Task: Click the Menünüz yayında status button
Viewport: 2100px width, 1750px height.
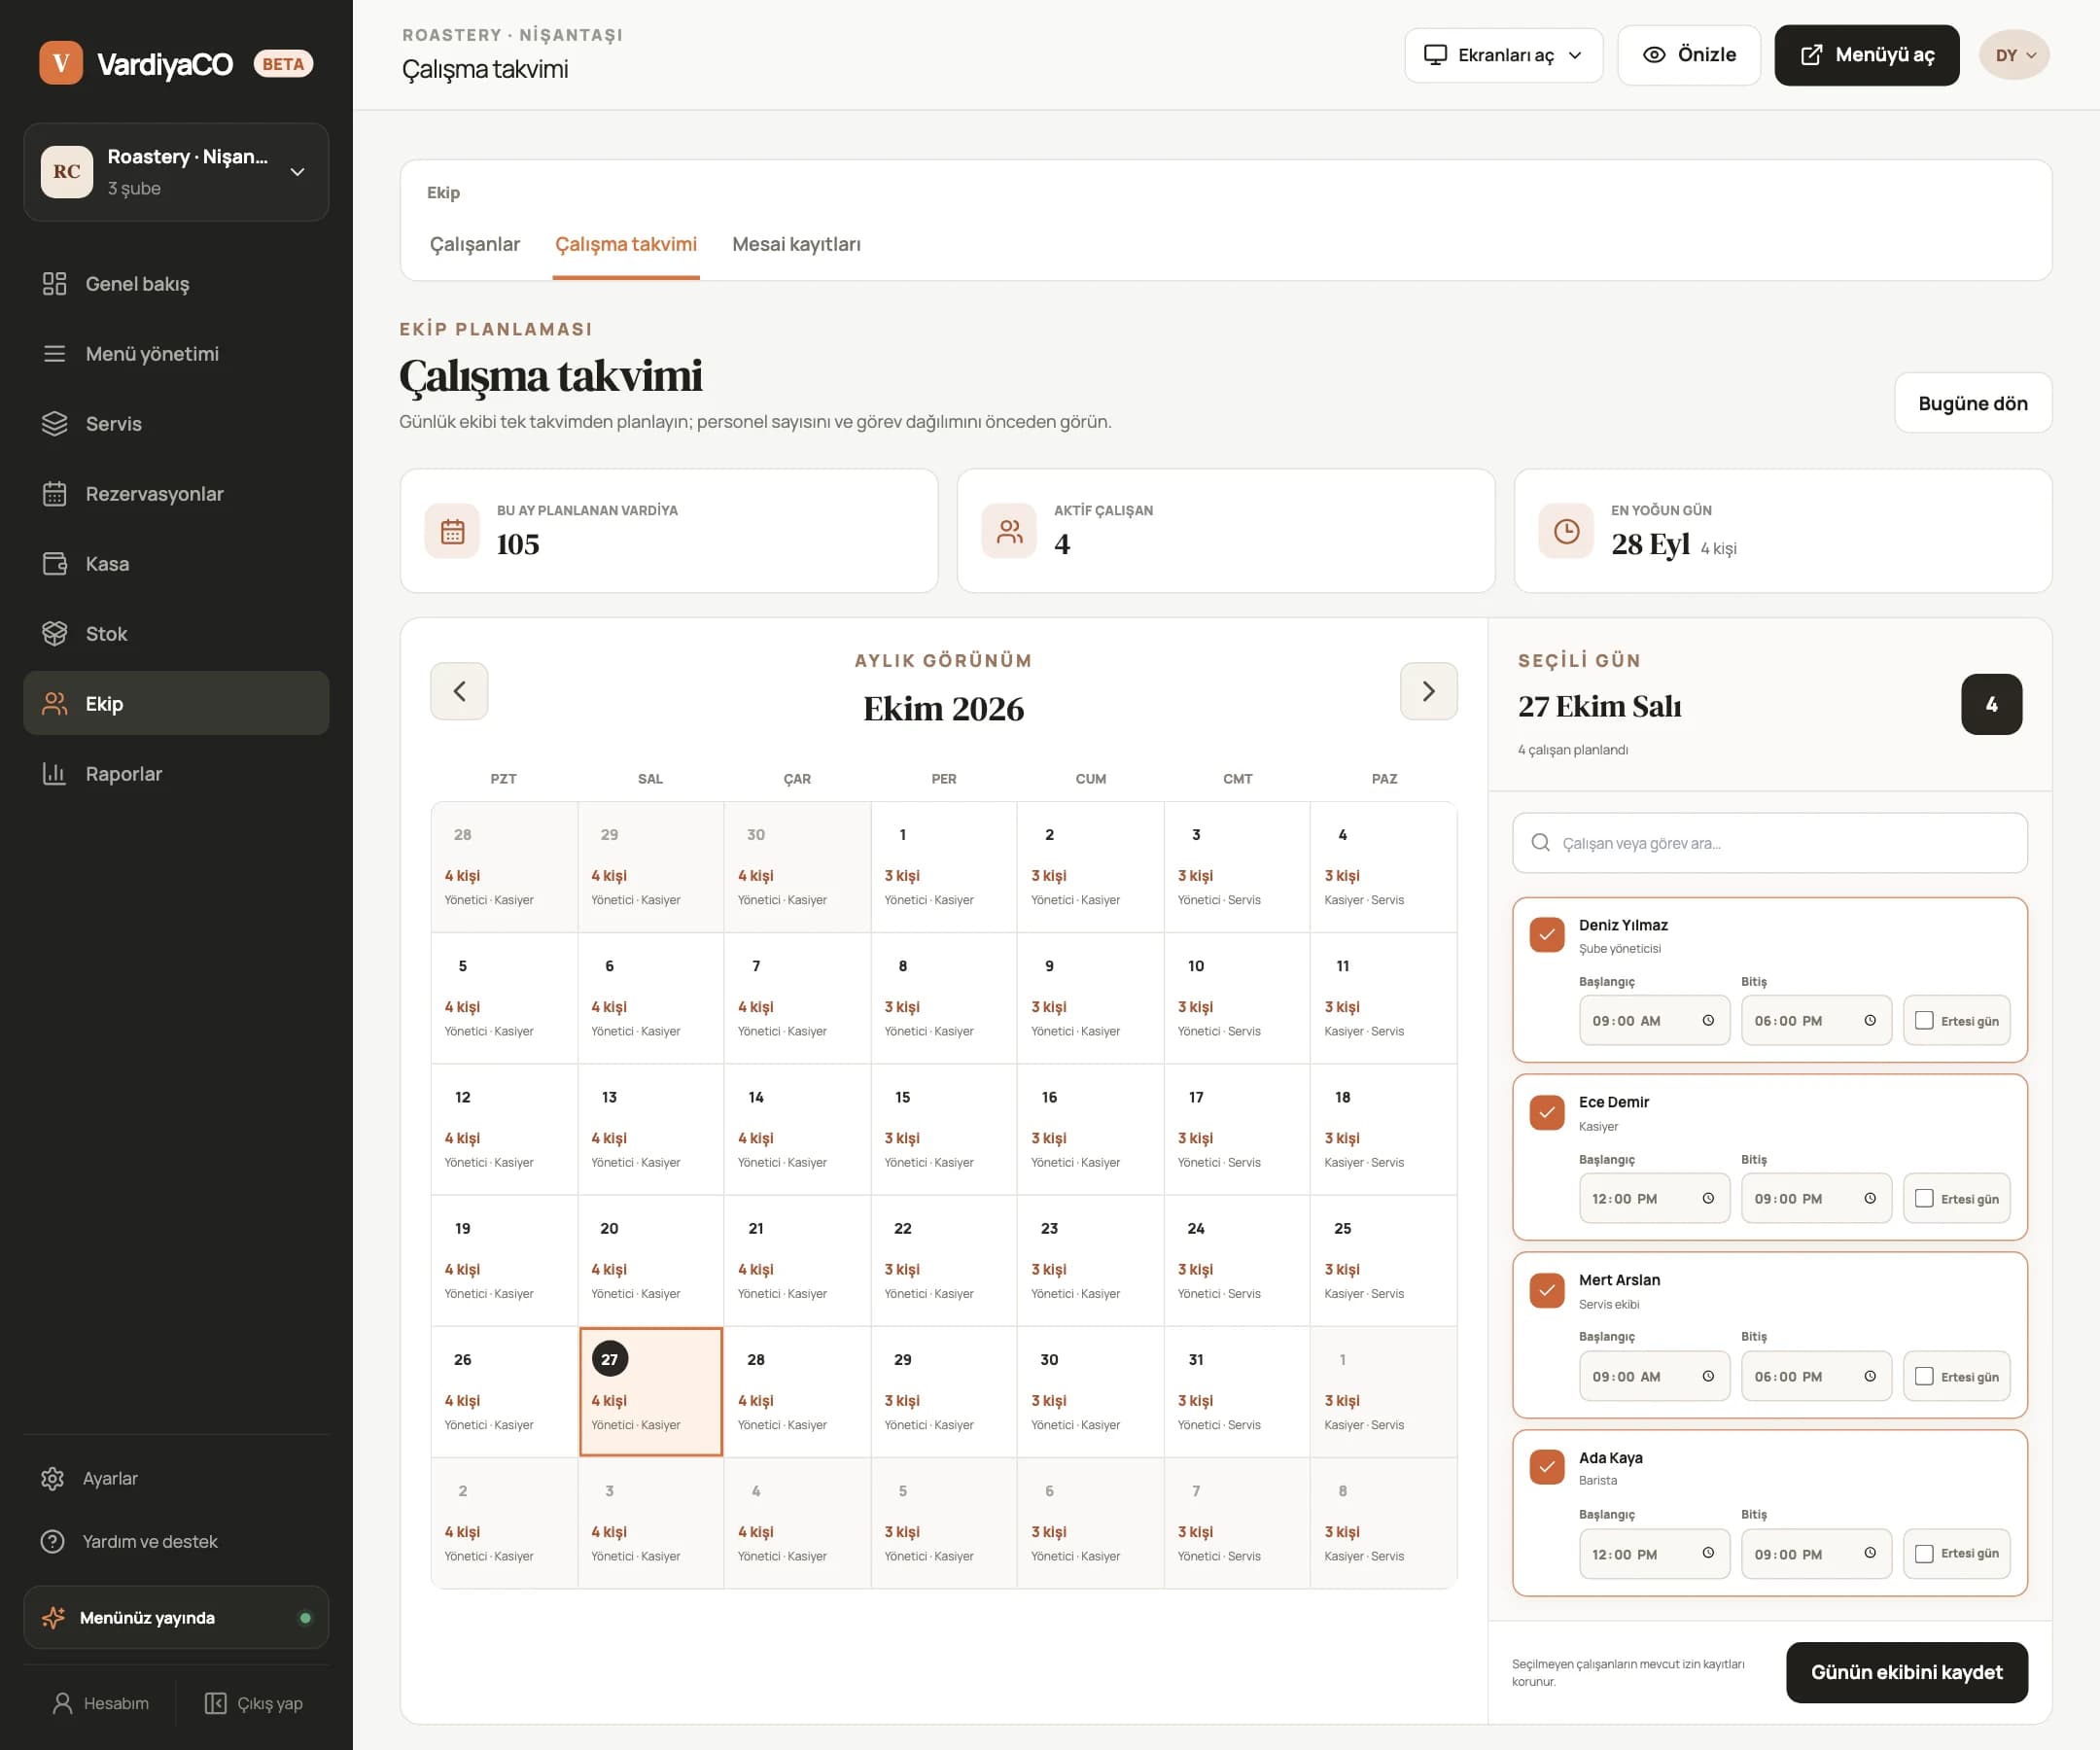Action: coord(176,1617)
